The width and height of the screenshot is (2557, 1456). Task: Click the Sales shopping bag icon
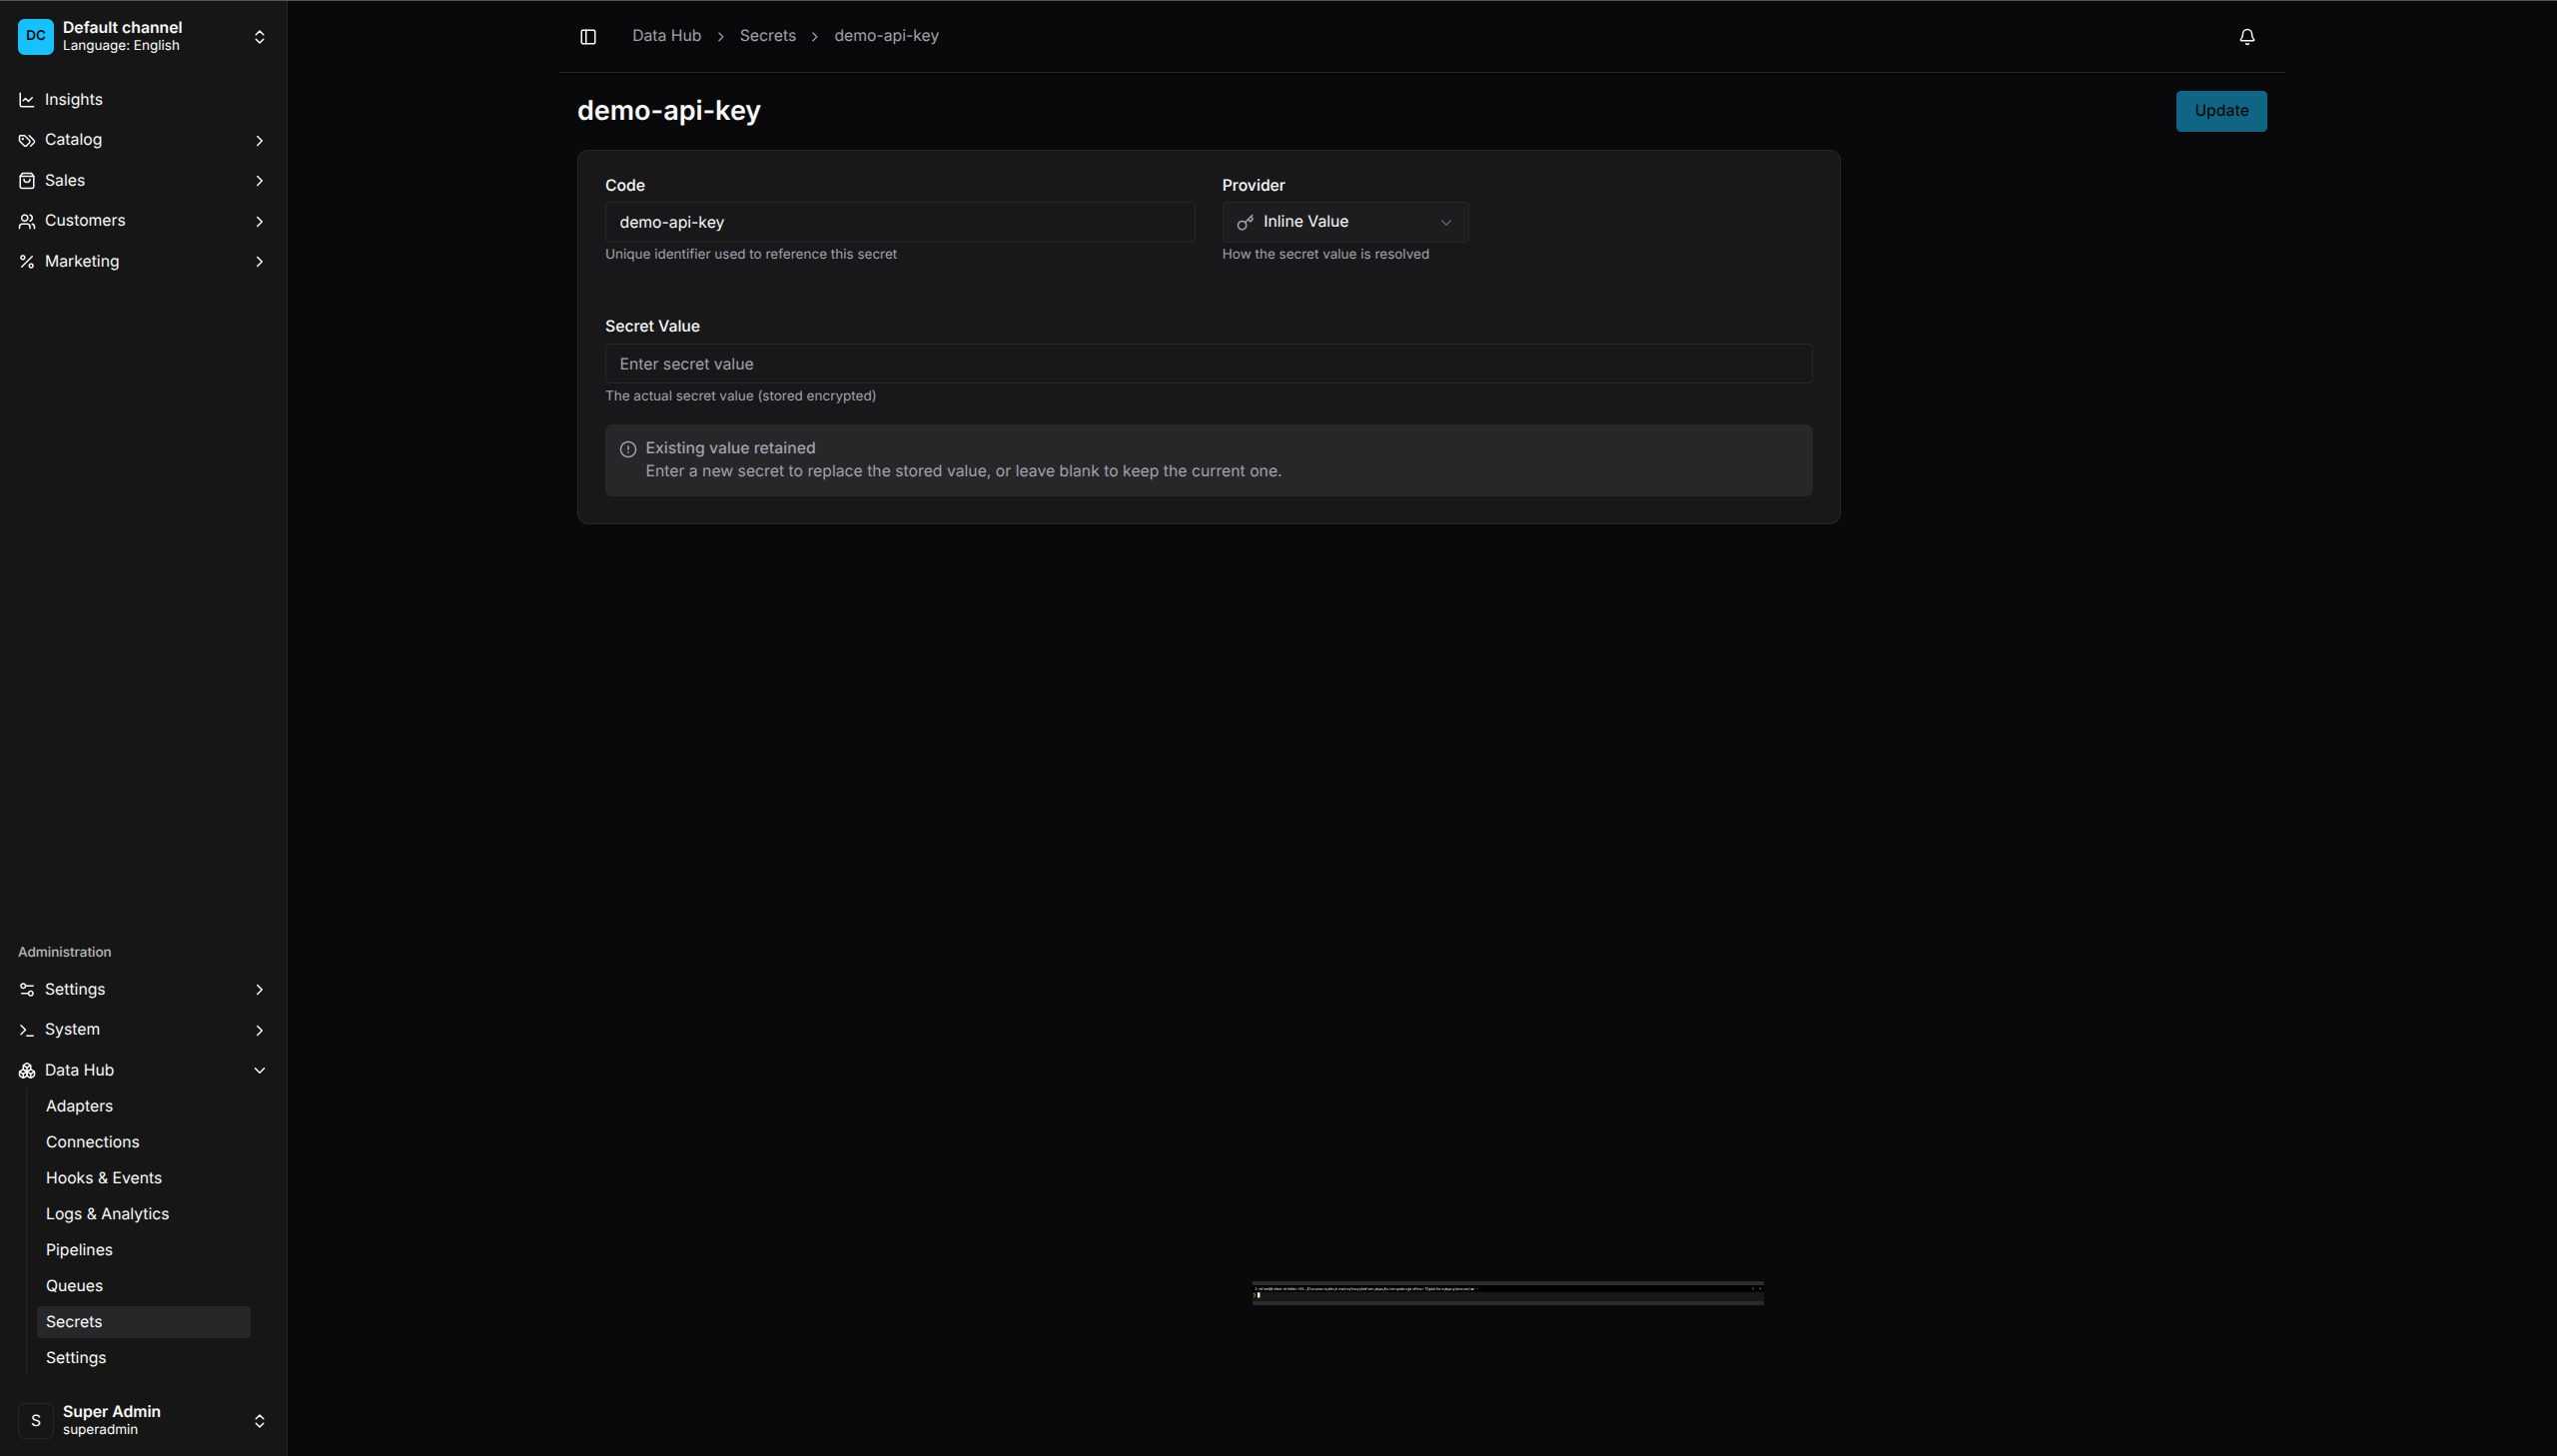coord(27,181)
